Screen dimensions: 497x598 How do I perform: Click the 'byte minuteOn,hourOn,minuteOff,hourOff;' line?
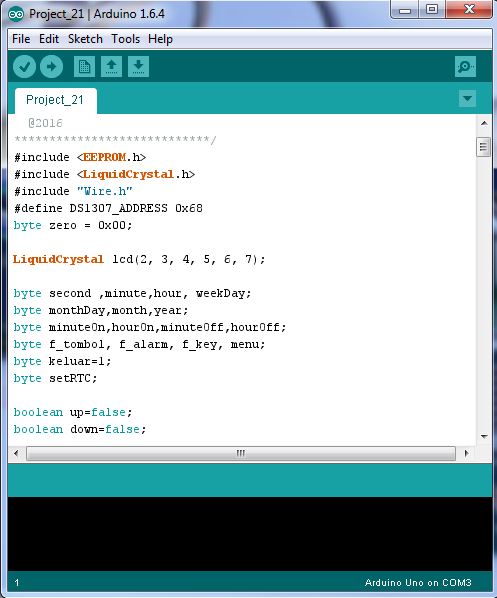(150, 327)
